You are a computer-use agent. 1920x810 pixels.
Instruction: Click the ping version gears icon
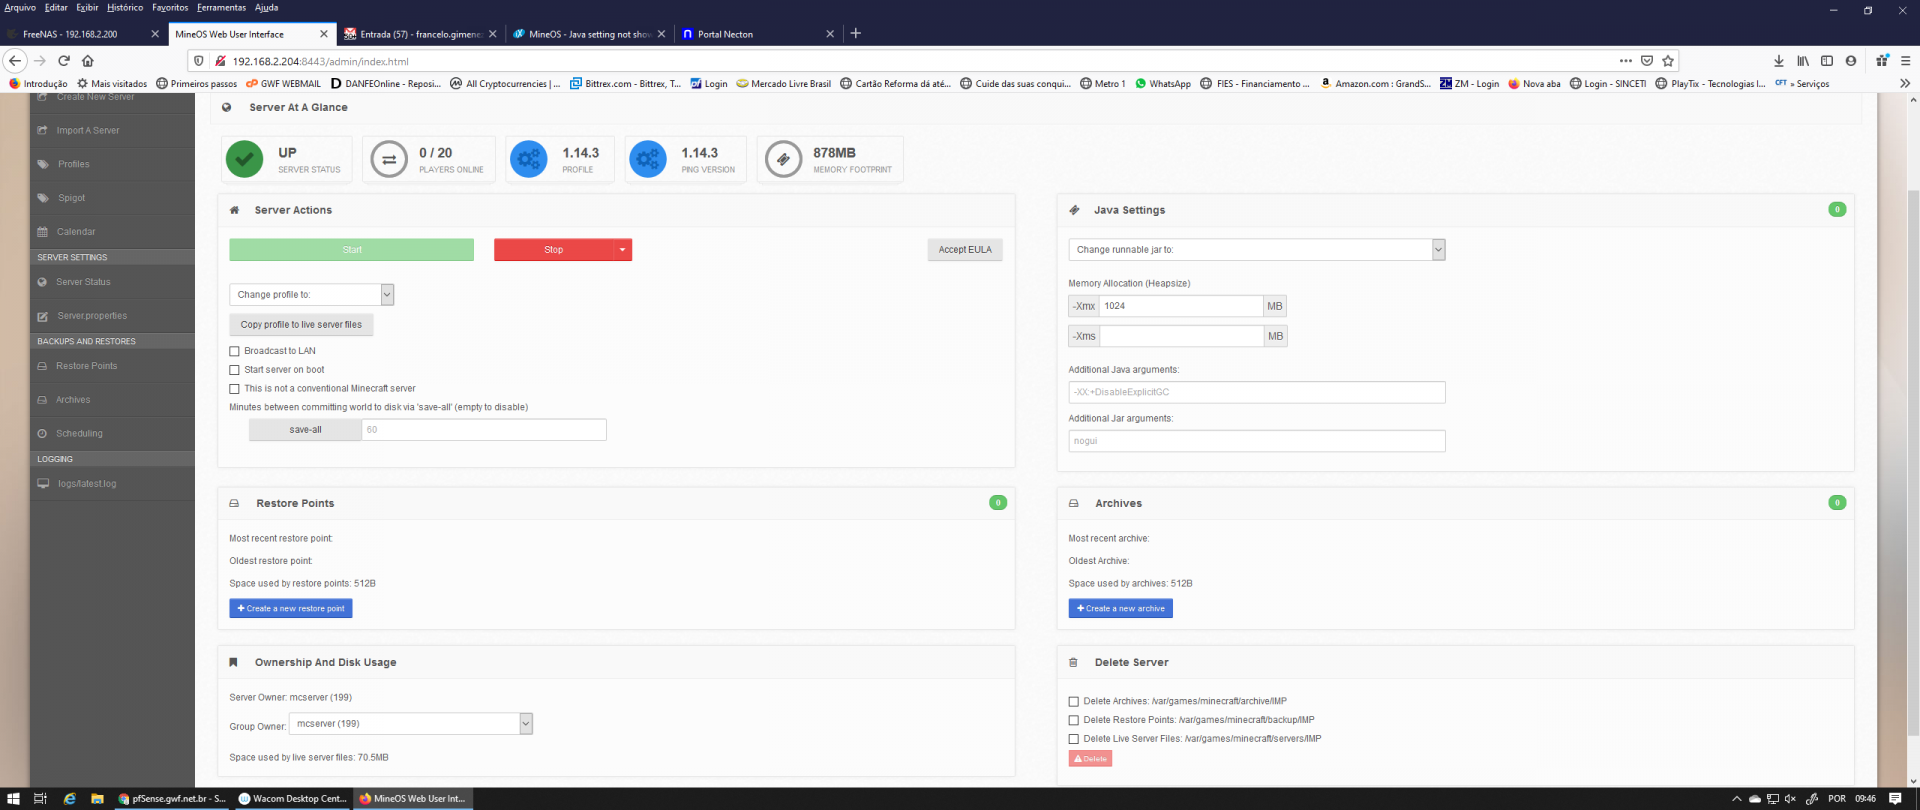(648, 159)
